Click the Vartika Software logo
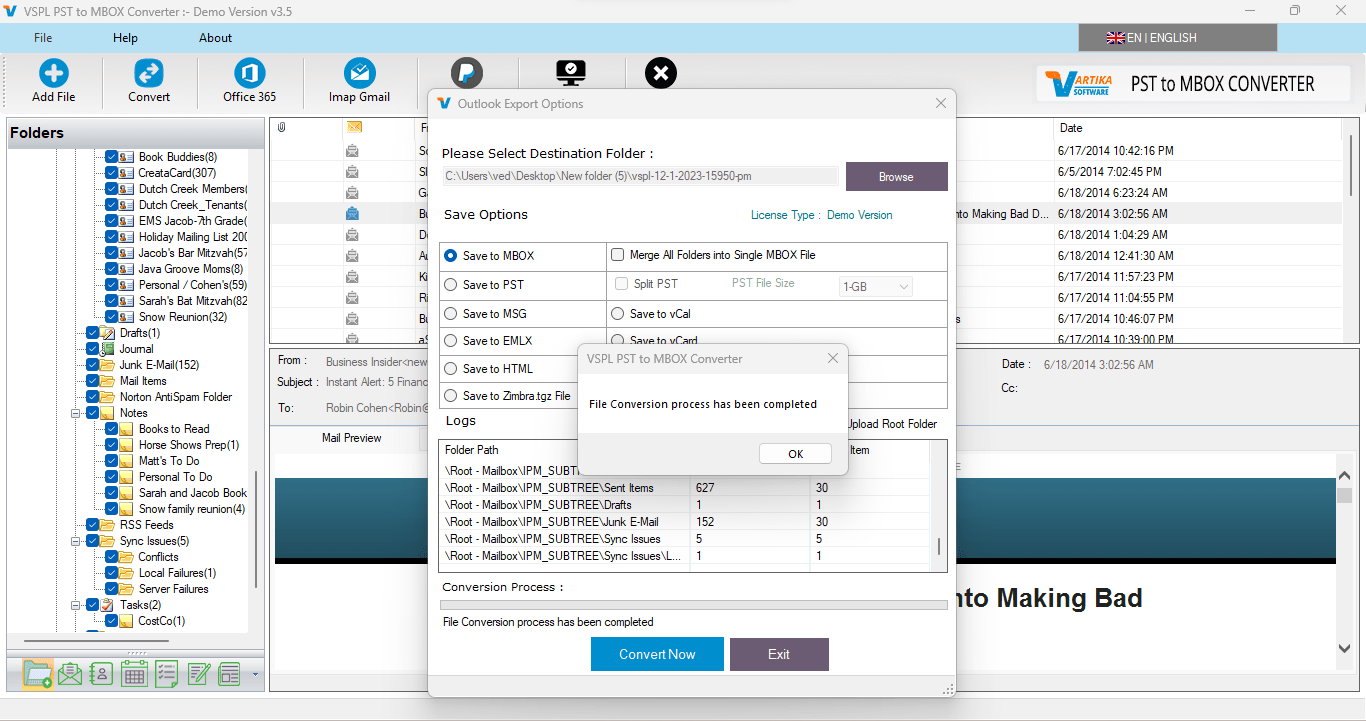This screenshot has width=1366, height=721. click(x=1079, y=84)
